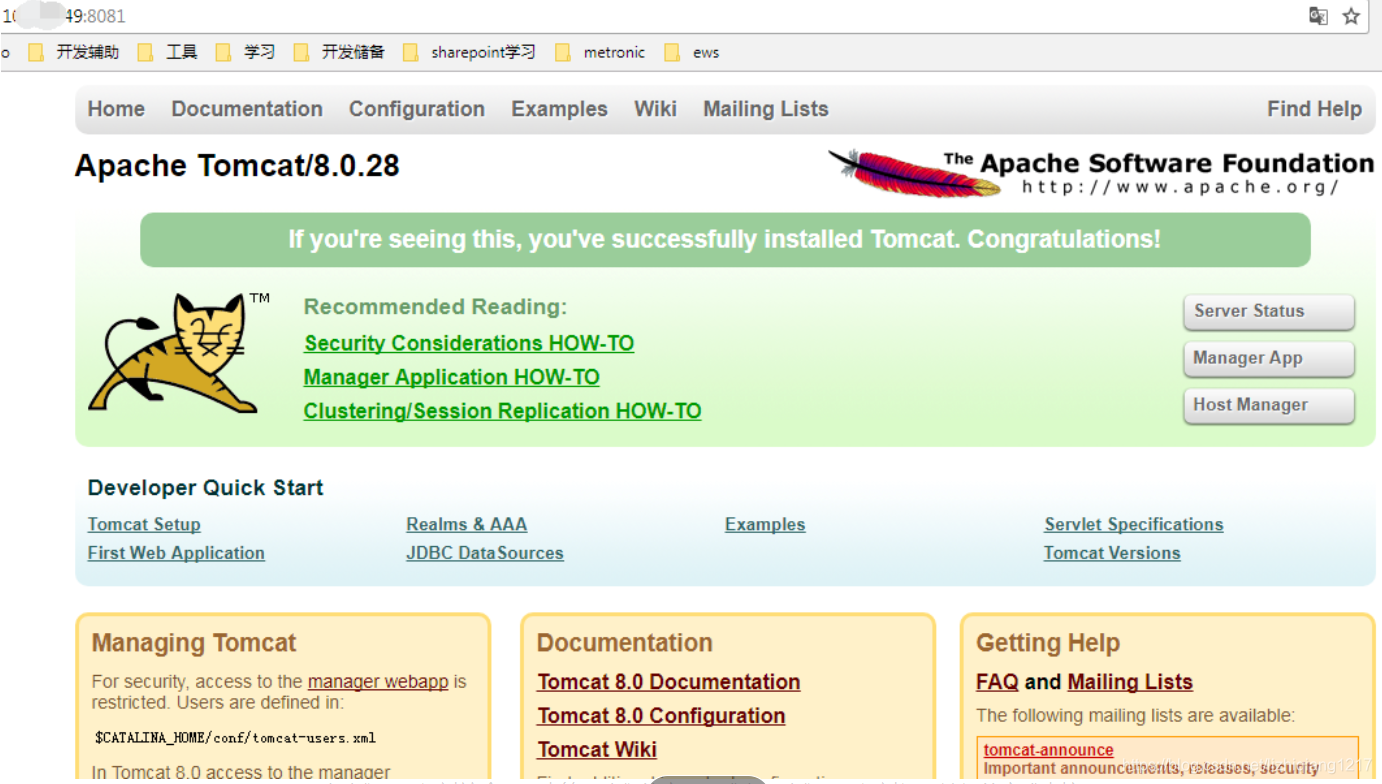1382x784 pixels.
Task: Click the Managing Tomcat heading
Action: pos(194,643)
